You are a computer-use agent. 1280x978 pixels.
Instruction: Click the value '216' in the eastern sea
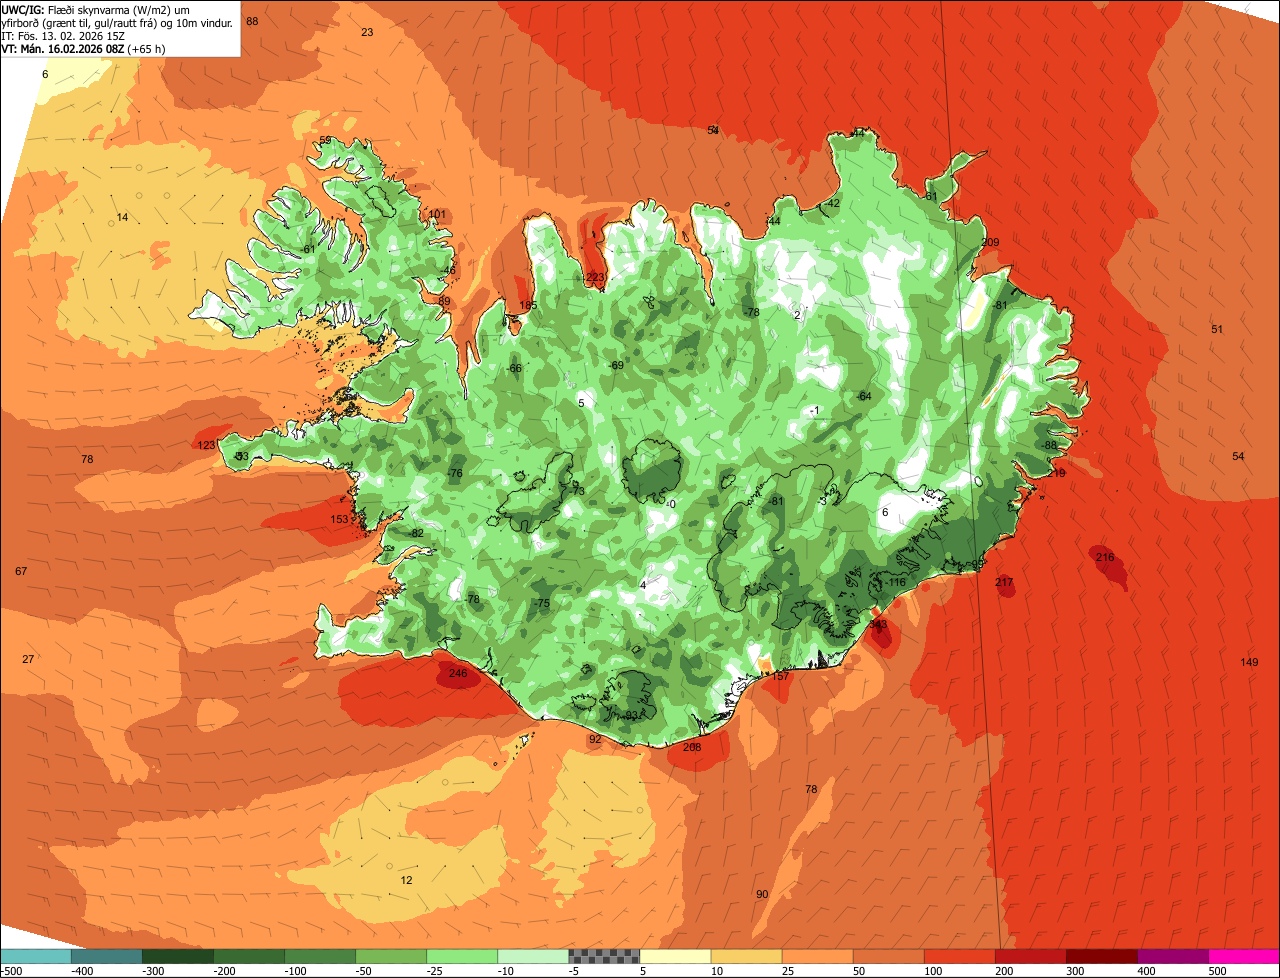tap(1104, 557)
